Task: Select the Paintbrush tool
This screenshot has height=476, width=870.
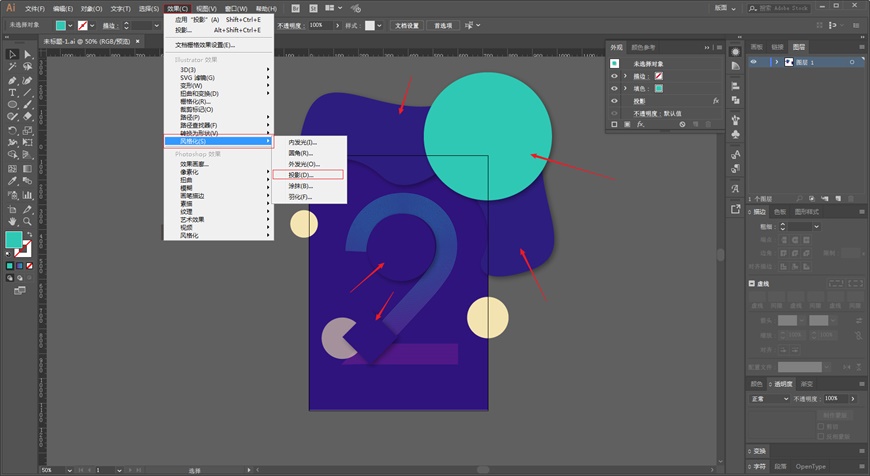Action: (x=27, y=105)
